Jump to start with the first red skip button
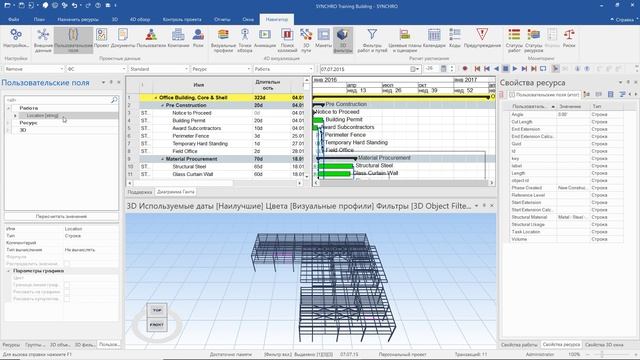This screenshot has height=360, width=640. (x=477, y=69)
